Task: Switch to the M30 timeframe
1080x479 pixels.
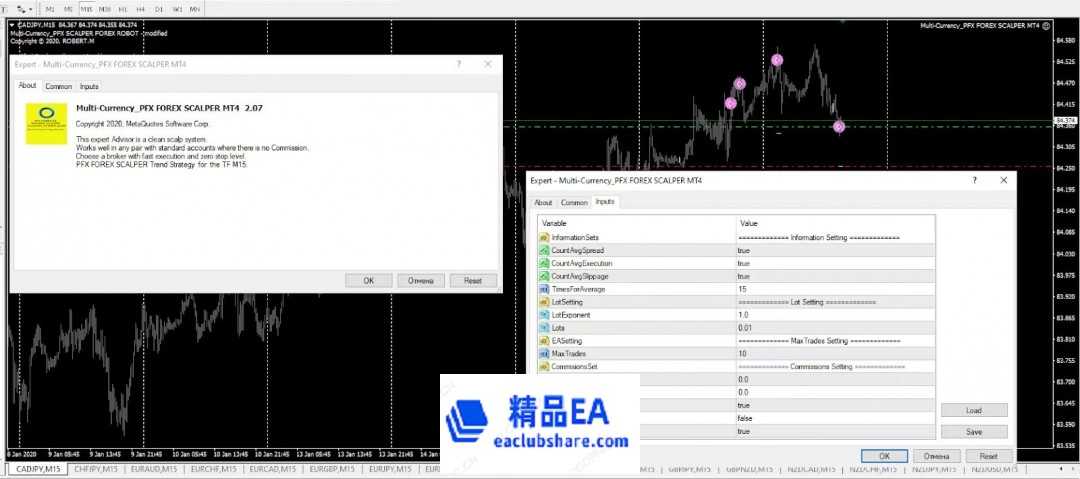Action: click(105, 8)
